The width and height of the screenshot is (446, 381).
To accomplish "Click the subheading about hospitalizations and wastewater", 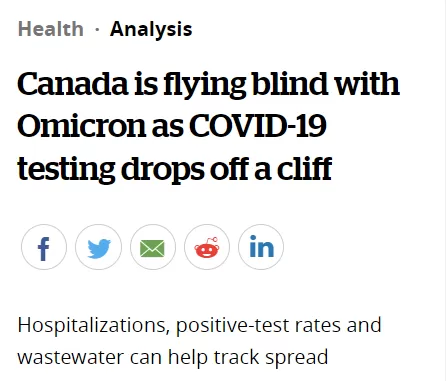I will pos(199,341).
